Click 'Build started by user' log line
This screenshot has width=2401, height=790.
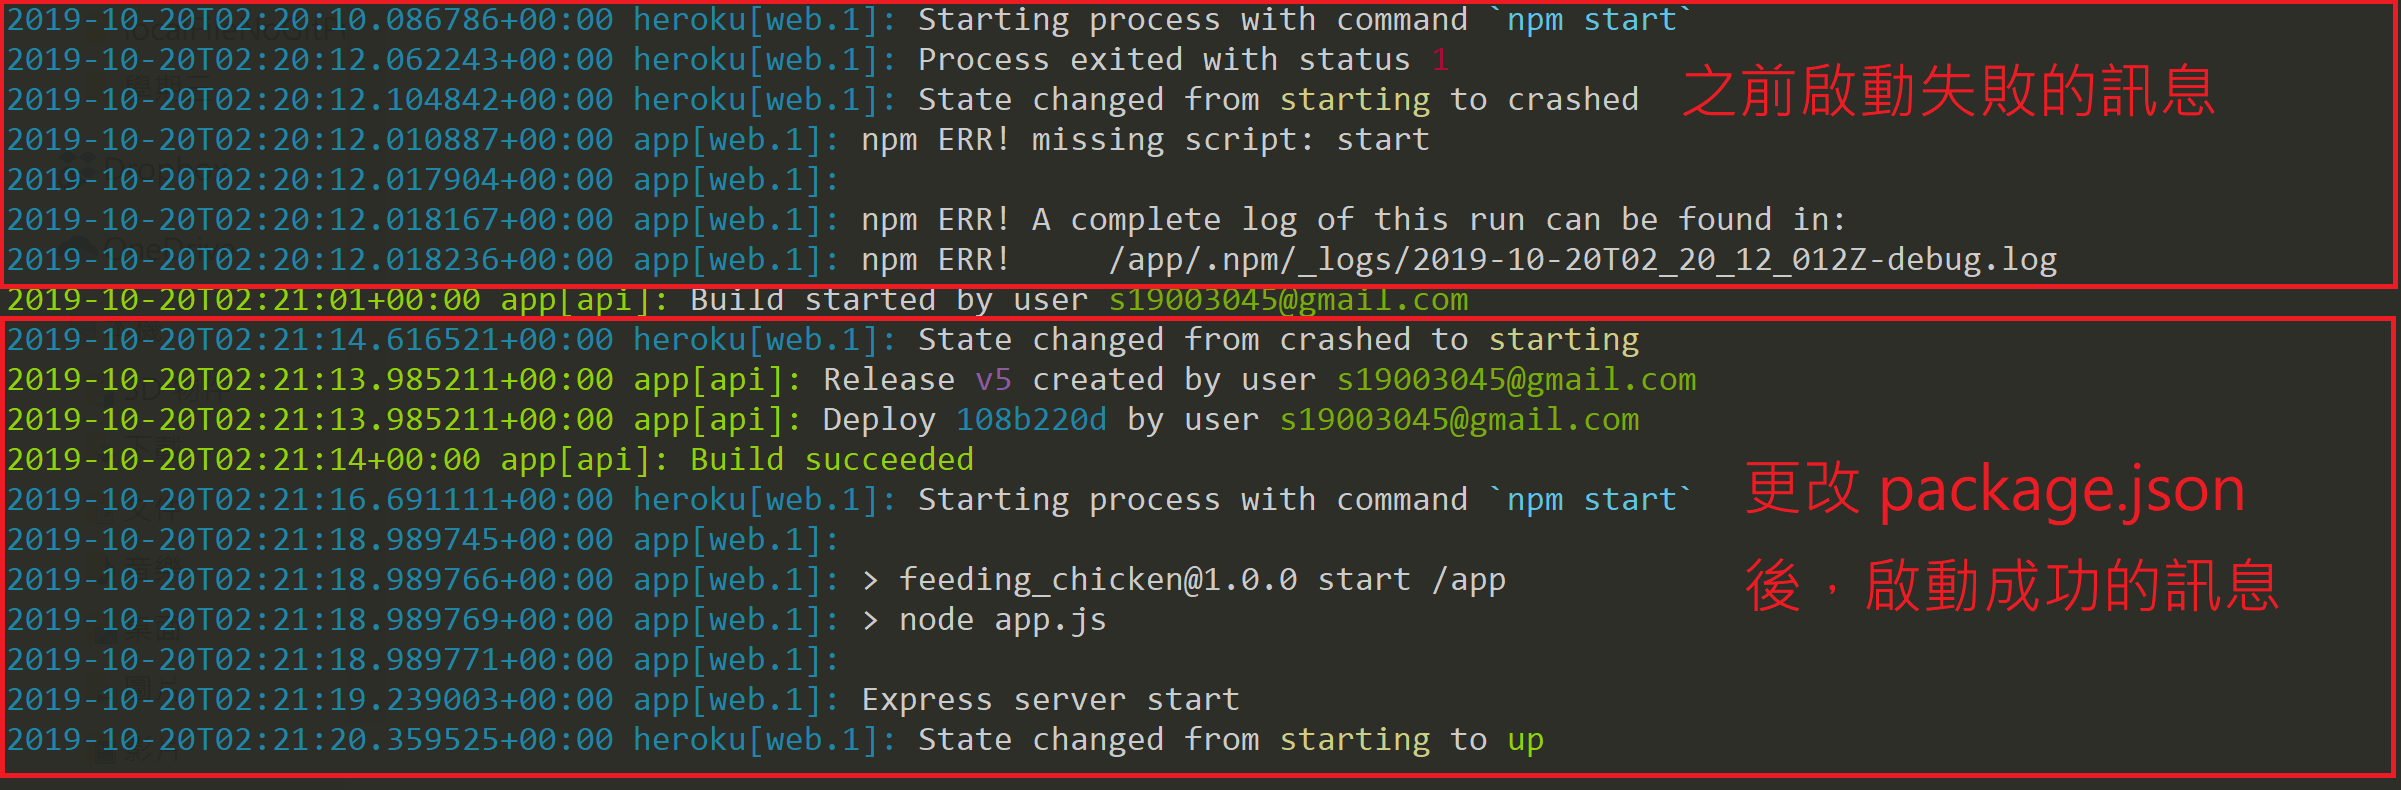coord(738,300)
